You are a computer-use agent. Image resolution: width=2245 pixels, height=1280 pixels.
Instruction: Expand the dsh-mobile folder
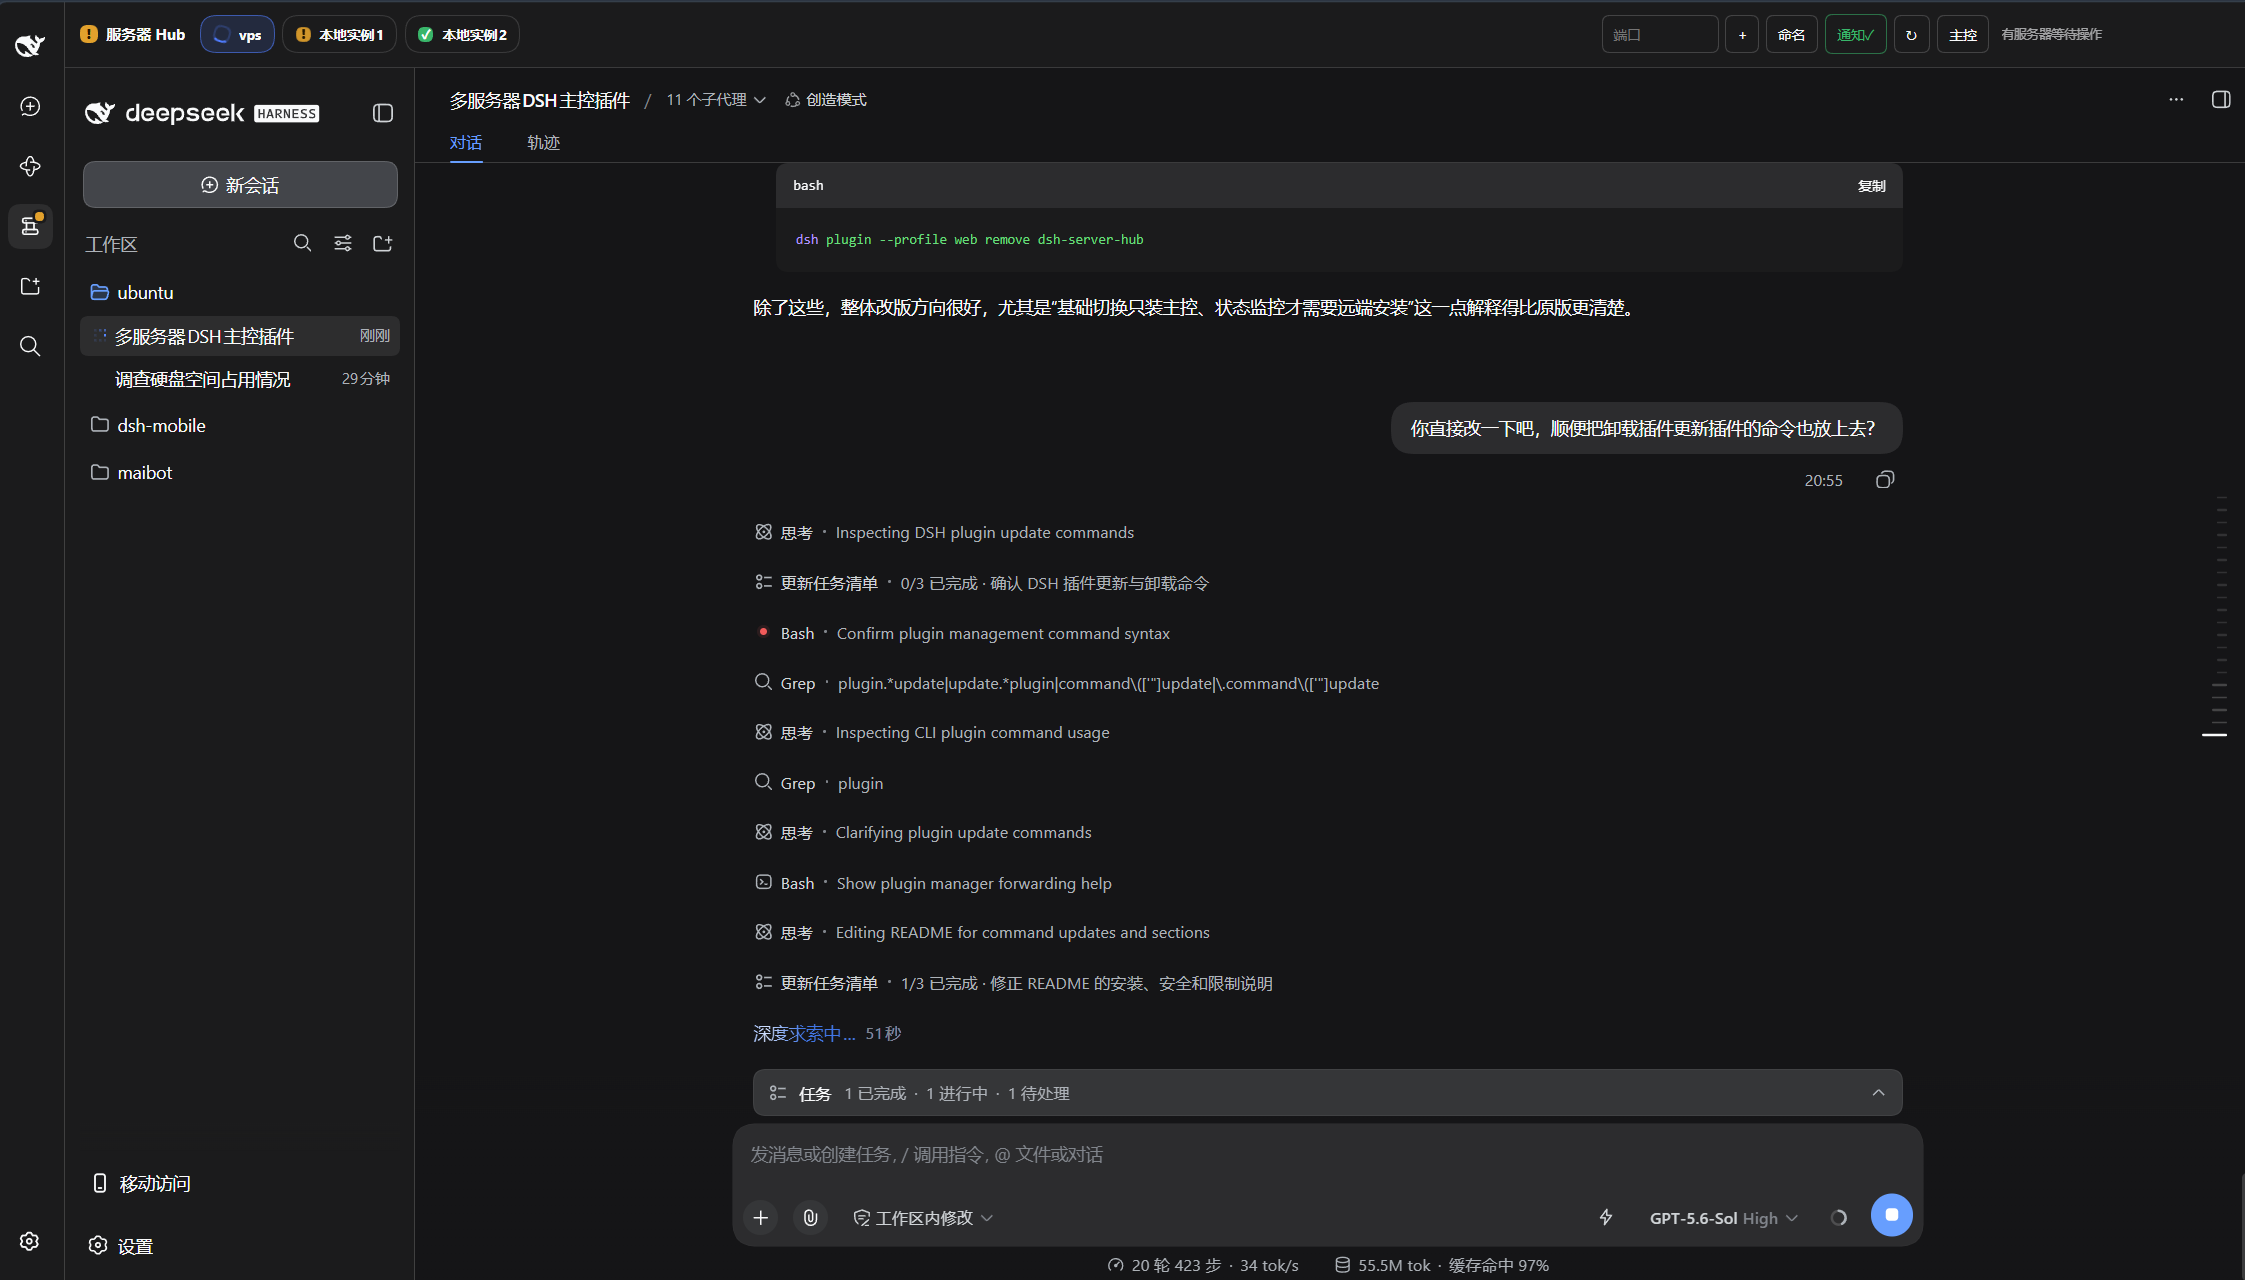point(240,425)
